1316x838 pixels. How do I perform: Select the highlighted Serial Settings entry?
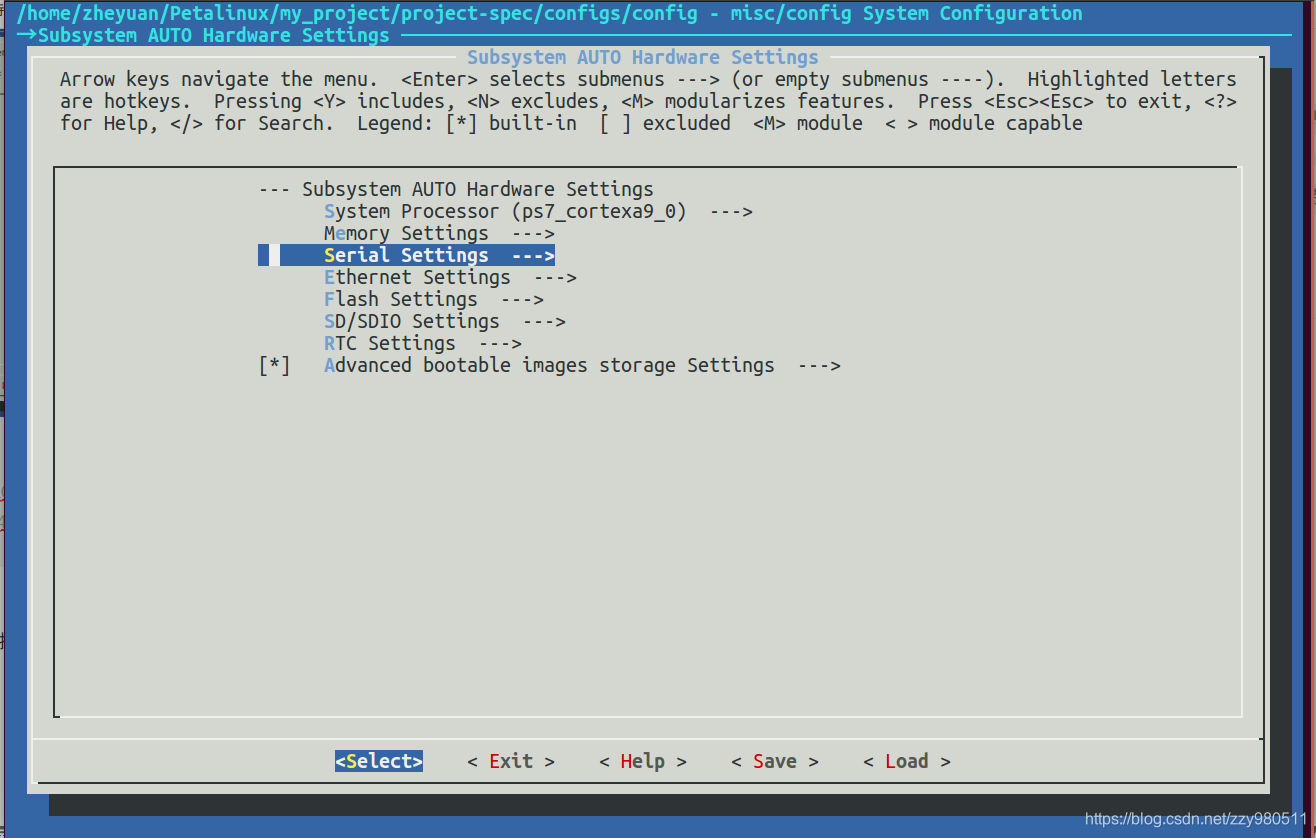406,256
